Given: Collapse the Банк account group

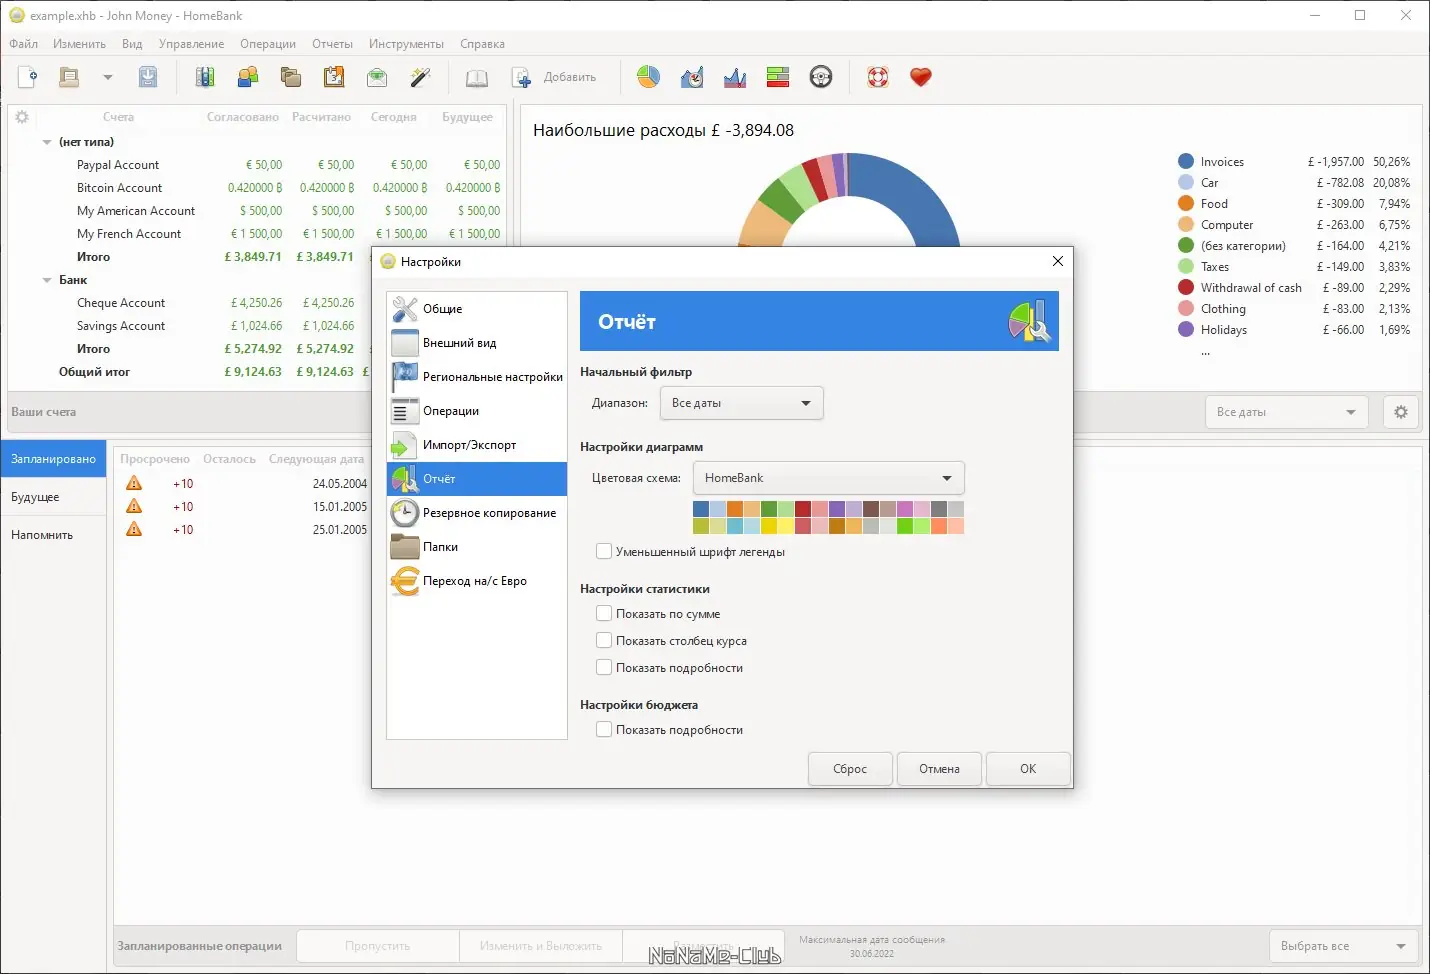Looking at the screenshot, I should pyautogui.click(x=47, y=280).
